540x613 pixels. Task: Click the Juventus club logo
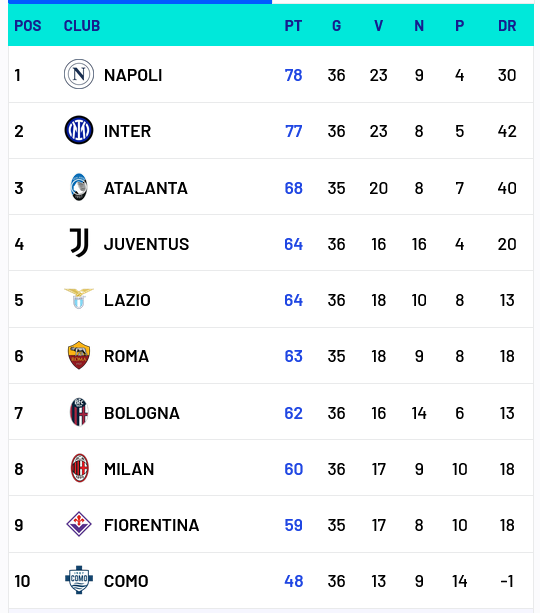(x=79, y=243)
